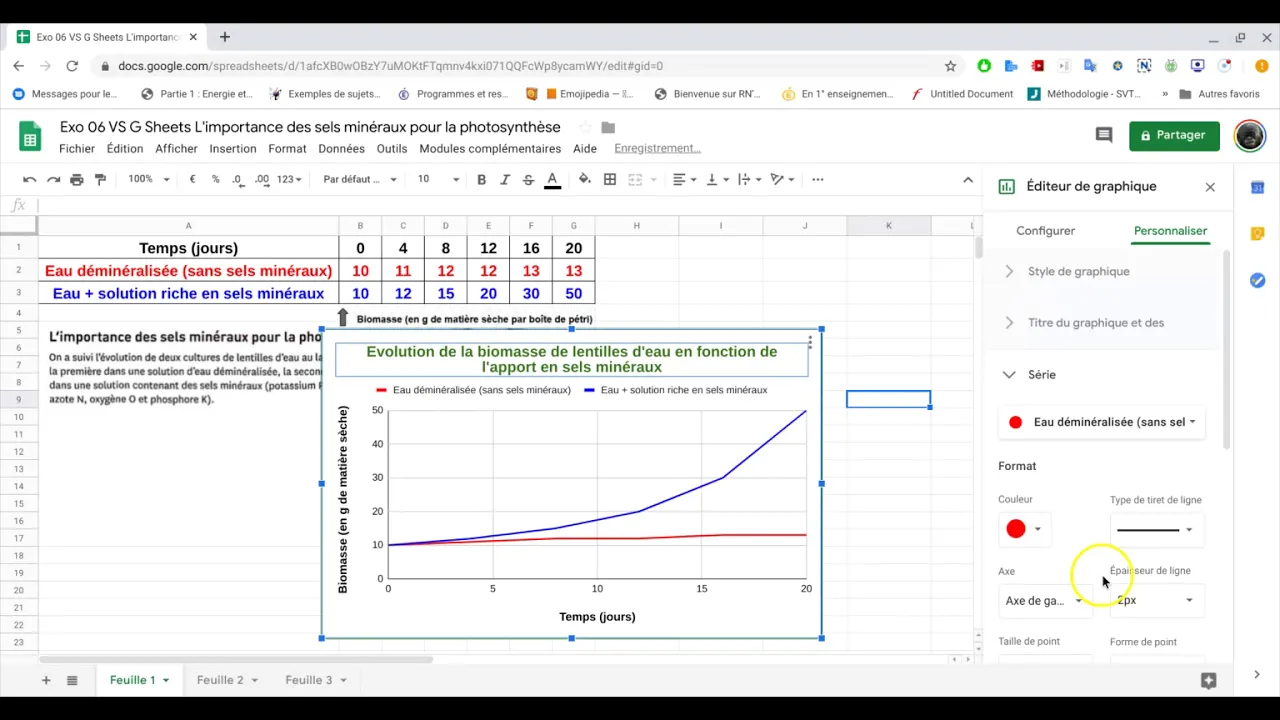
Task: Click the green Partager button
Action: click(1174, 135)
